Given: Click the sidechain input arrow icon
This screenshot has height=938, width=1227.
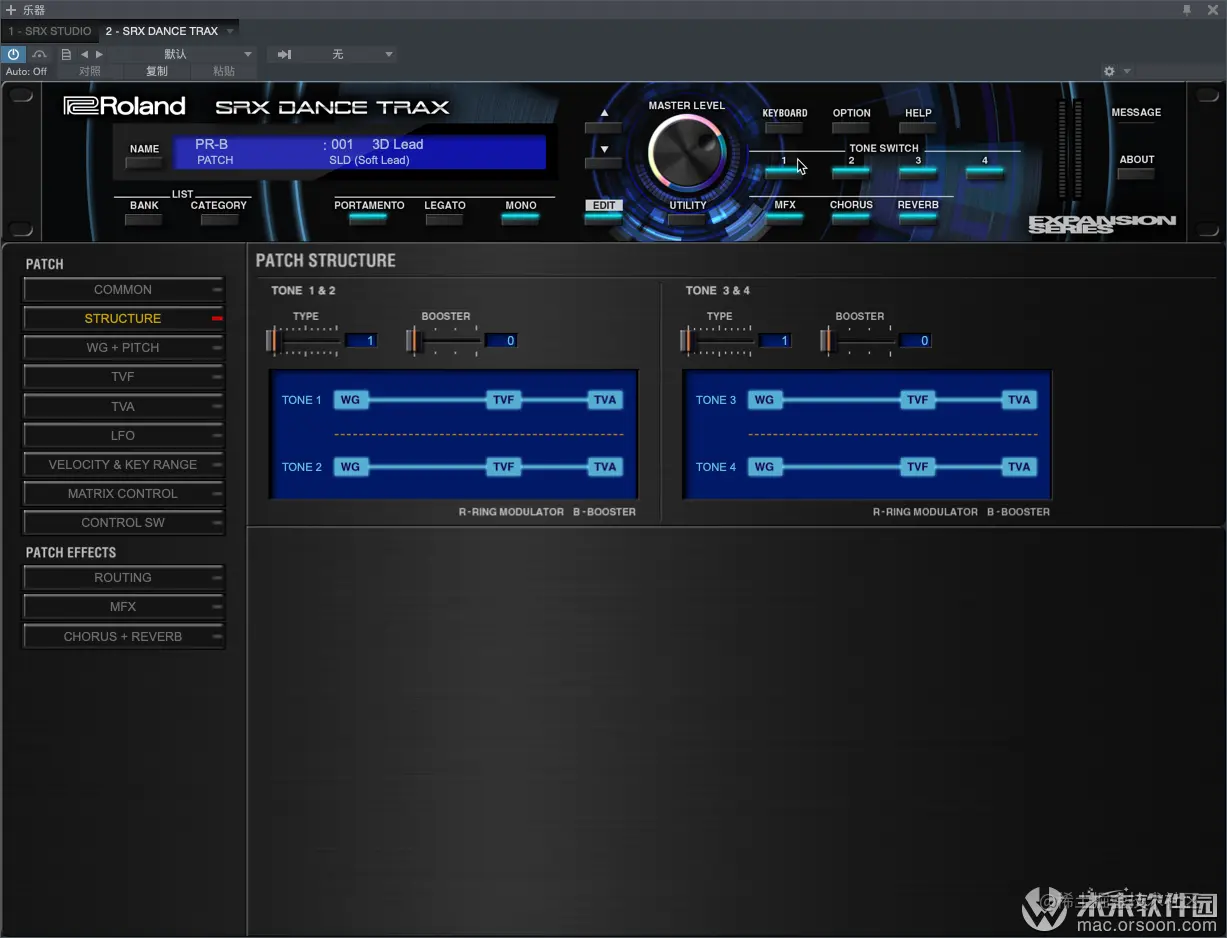Looking at the screenshot, I should click(x=285, y=54).
